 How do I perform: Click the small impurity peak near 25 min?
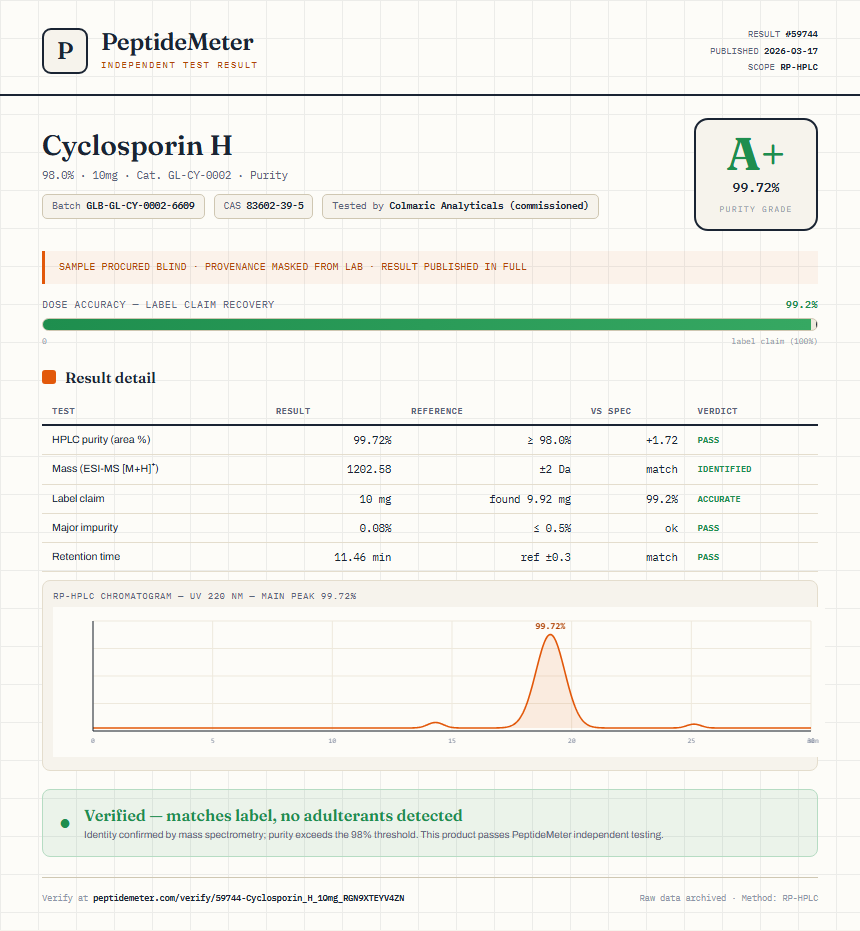[693, 725]
